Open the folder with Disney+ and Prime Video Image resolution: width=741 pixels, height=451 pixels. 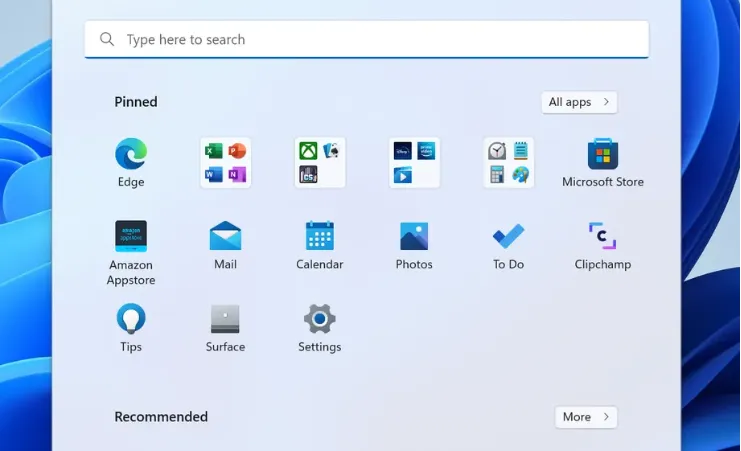click(414, 163)
